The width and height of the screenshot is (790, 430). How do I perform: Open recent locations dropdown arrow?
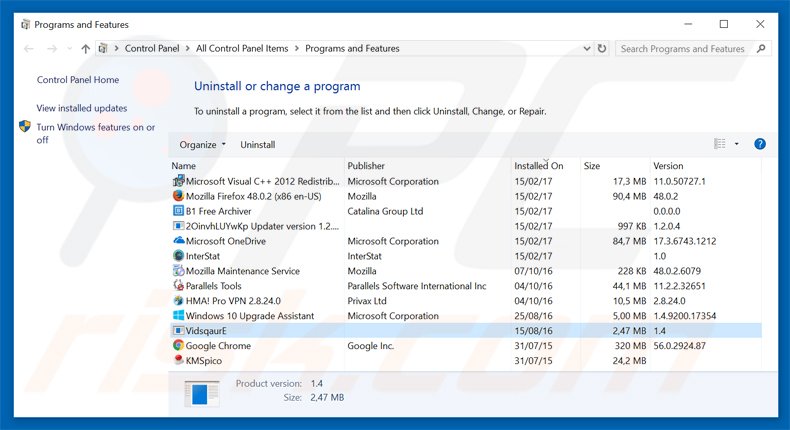[x=69, y=49]
